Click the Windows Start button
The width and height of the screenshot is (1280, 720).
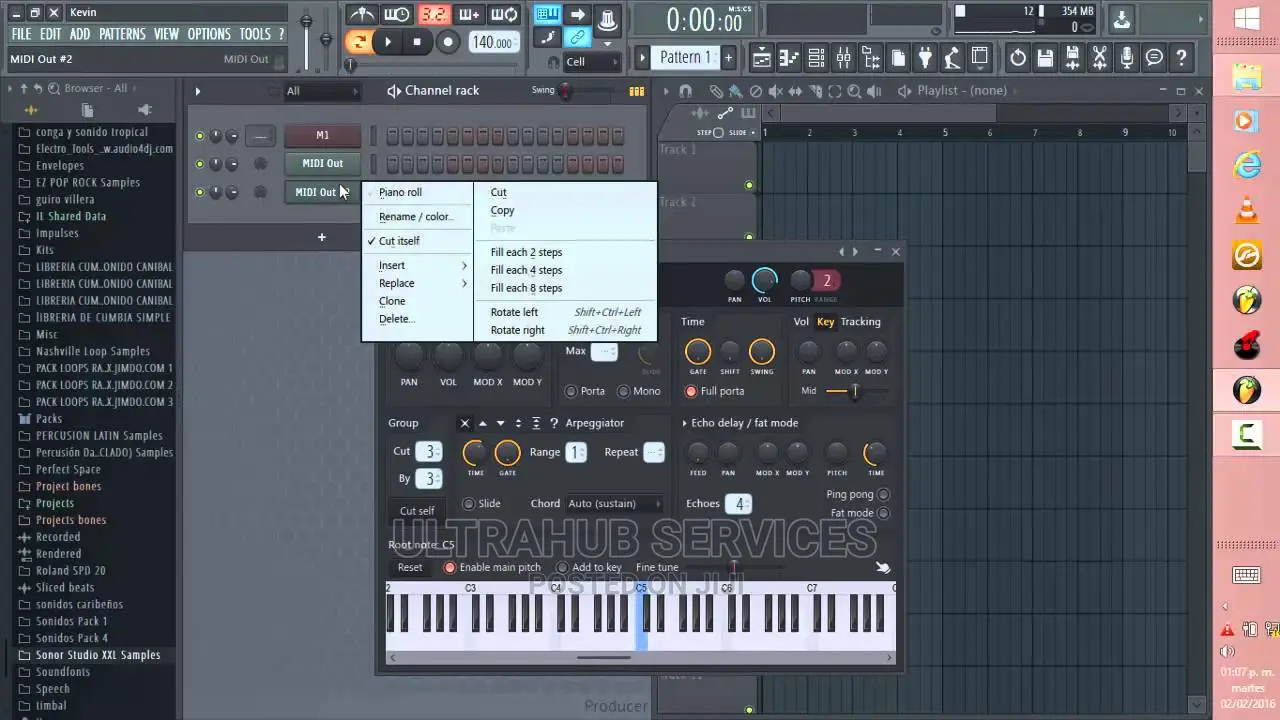pos(1246,19)
